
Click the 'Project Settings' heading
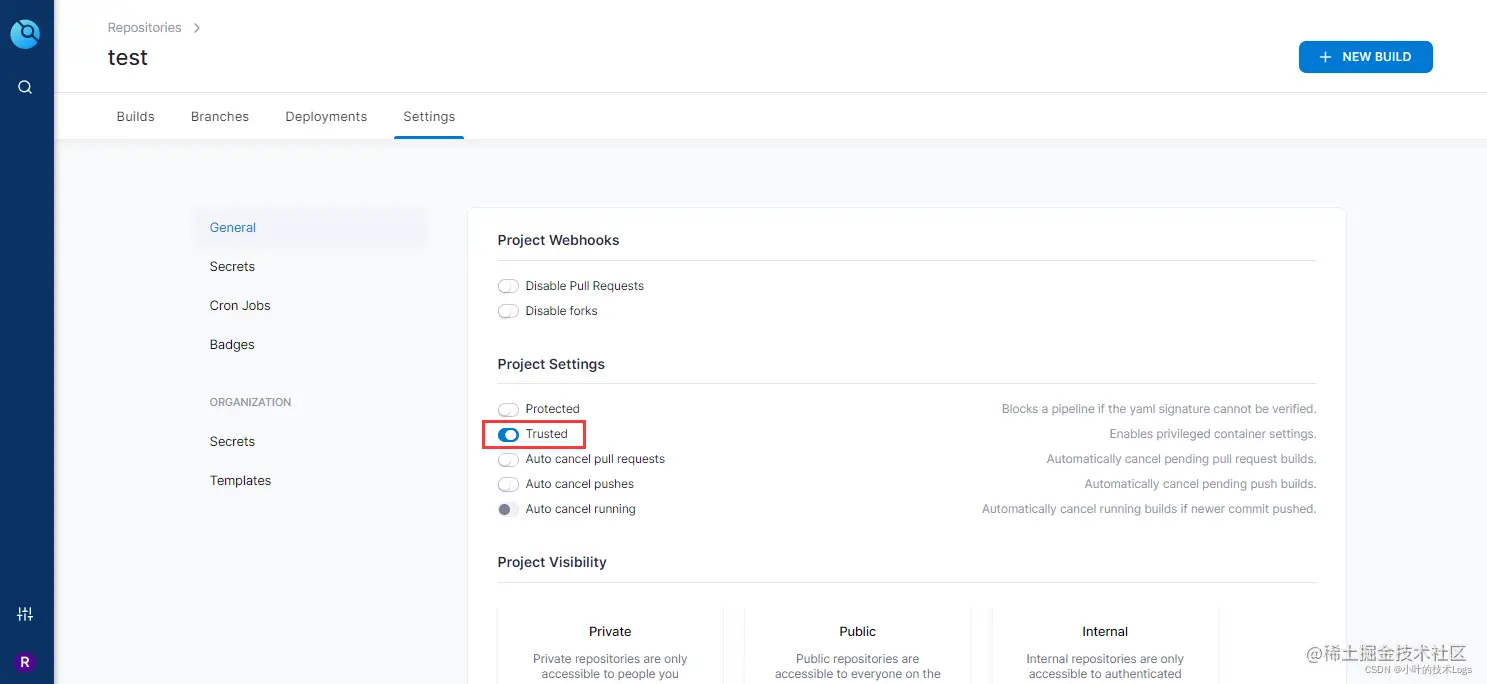pyautogui.click(x=551, y=364)
